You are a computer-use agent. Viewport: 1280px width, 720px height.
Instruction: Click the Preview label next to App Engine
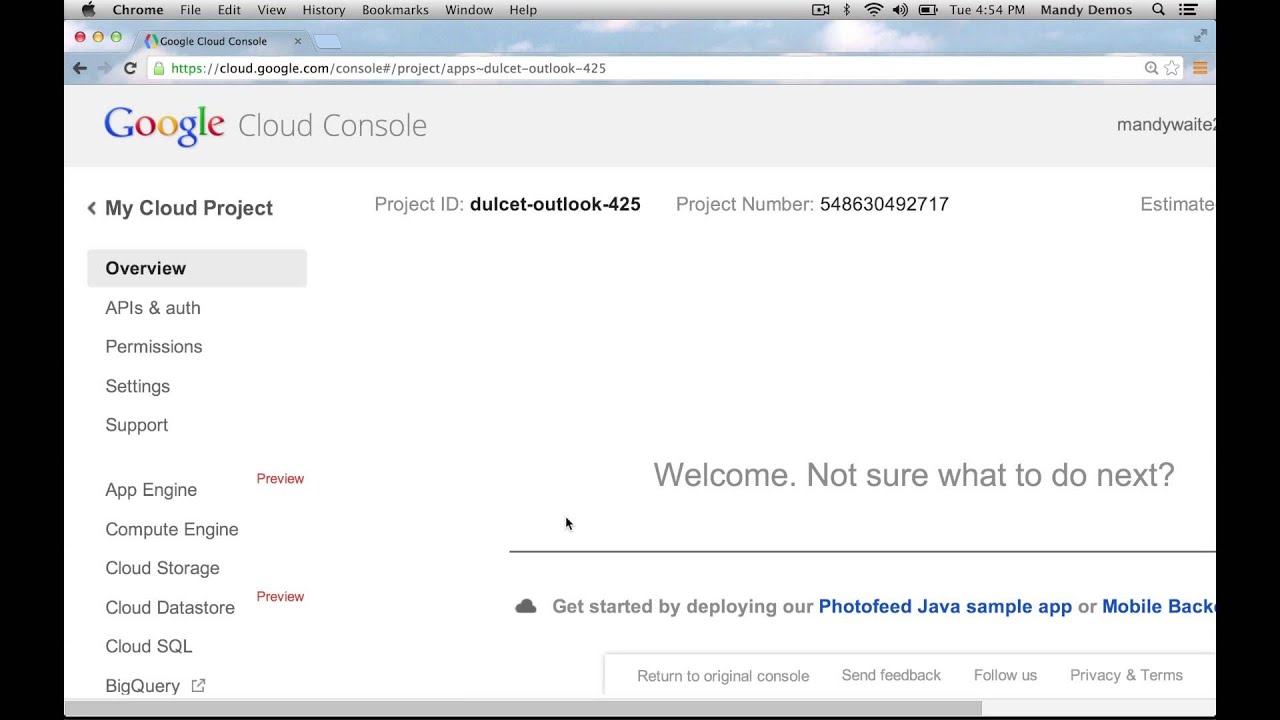(x=280, y=478)
